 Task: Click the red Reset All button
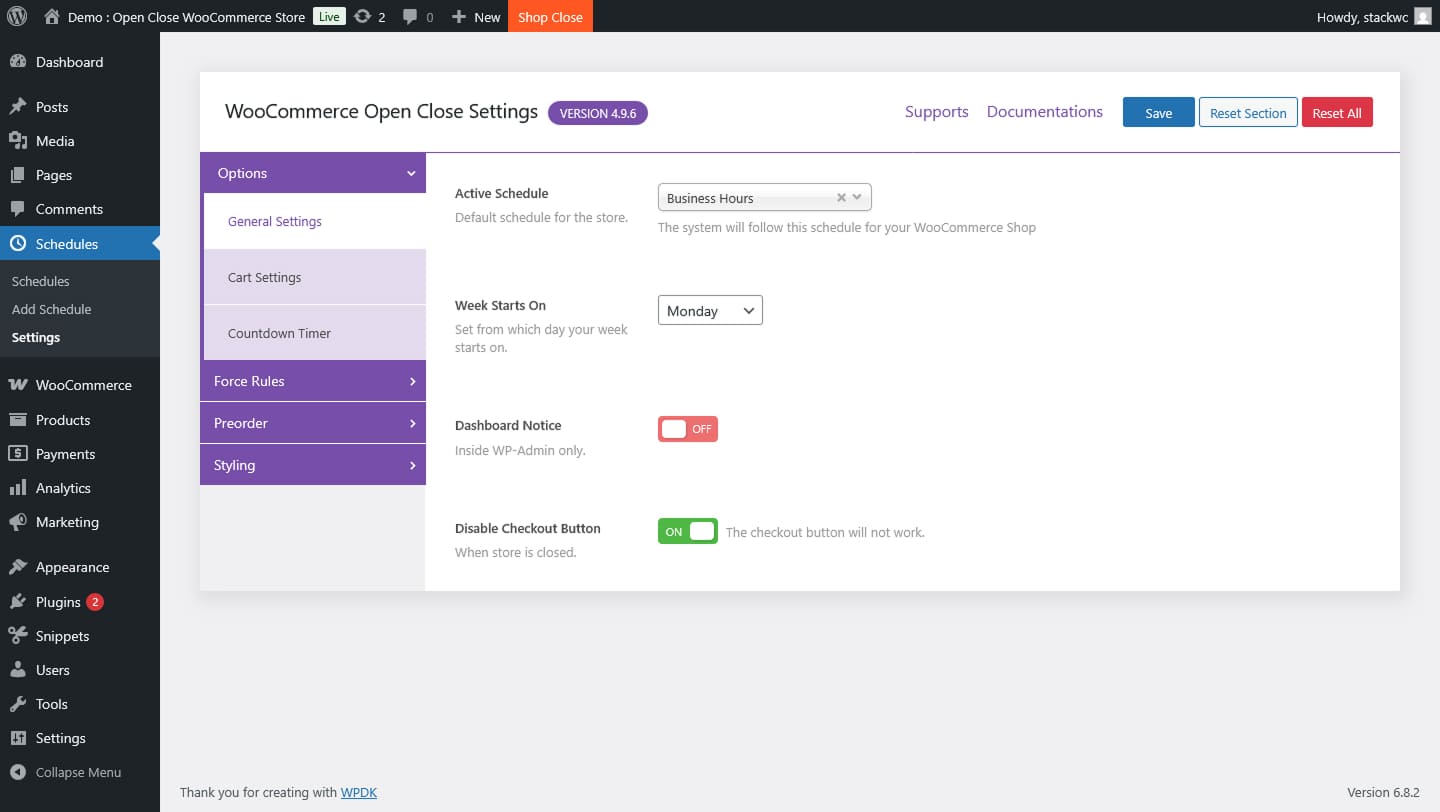click(1337, 112)
